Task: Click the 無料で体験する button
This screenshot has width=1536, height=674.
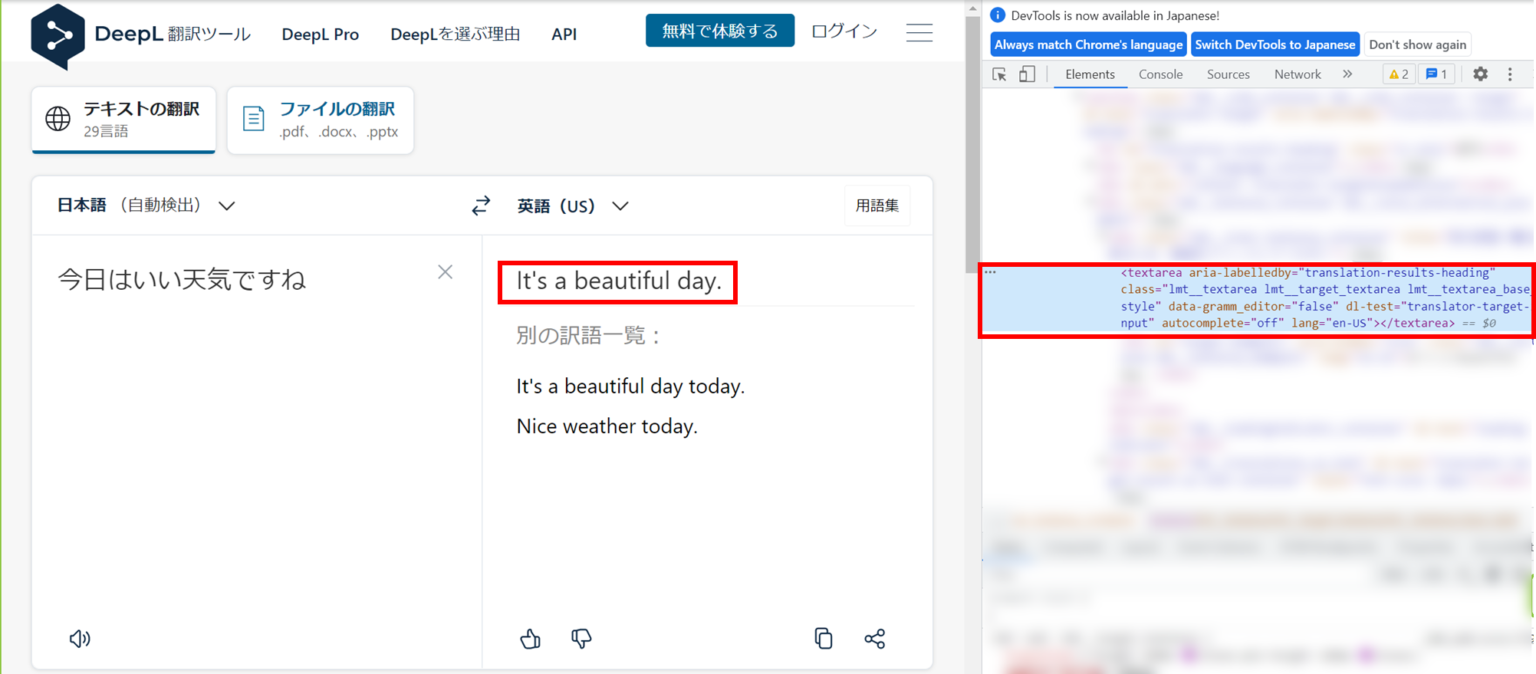Action: click(720, 31)
